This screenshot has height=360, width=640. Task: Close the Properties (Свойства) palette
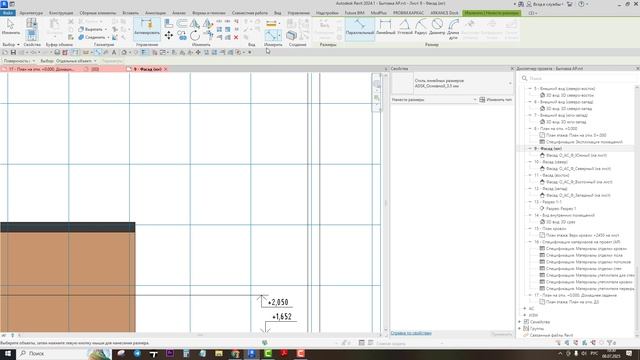coord(512,69)
